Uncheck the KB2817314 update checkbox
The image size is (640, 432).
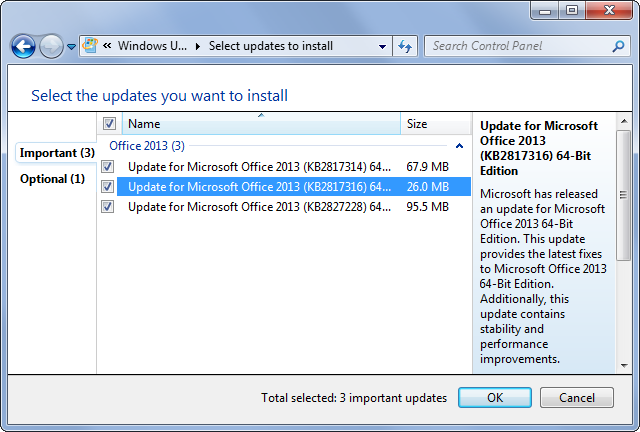[x=108, y=166]
